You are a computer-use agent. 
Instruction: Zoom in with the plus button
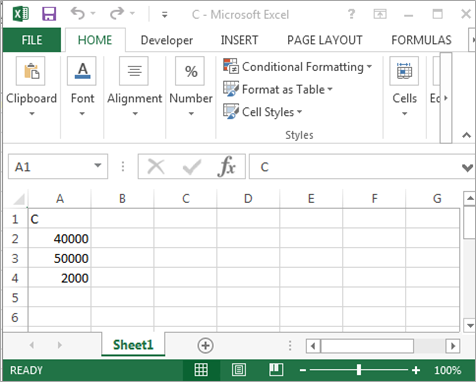[x=416, y=370]
